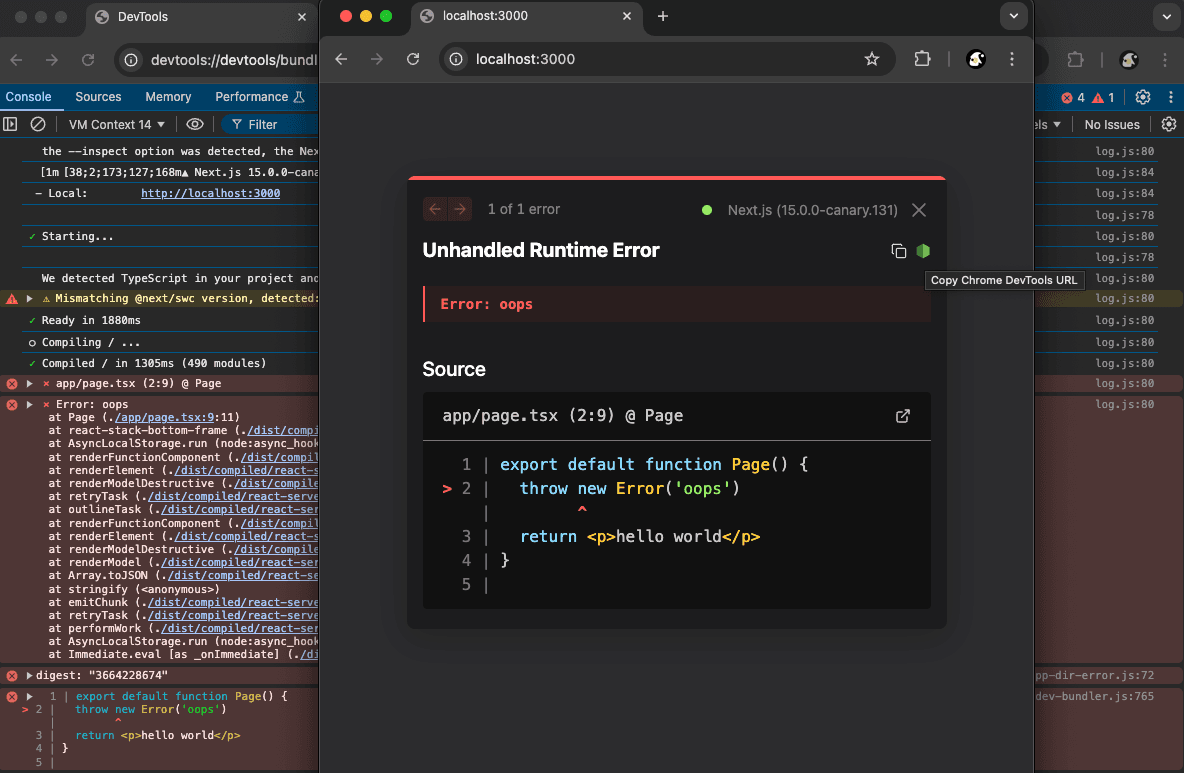The width and height of the screenshot is (1184, 773).
Task: Click the devtools:// address bar in DevTools window
Action: pos(233,60)
